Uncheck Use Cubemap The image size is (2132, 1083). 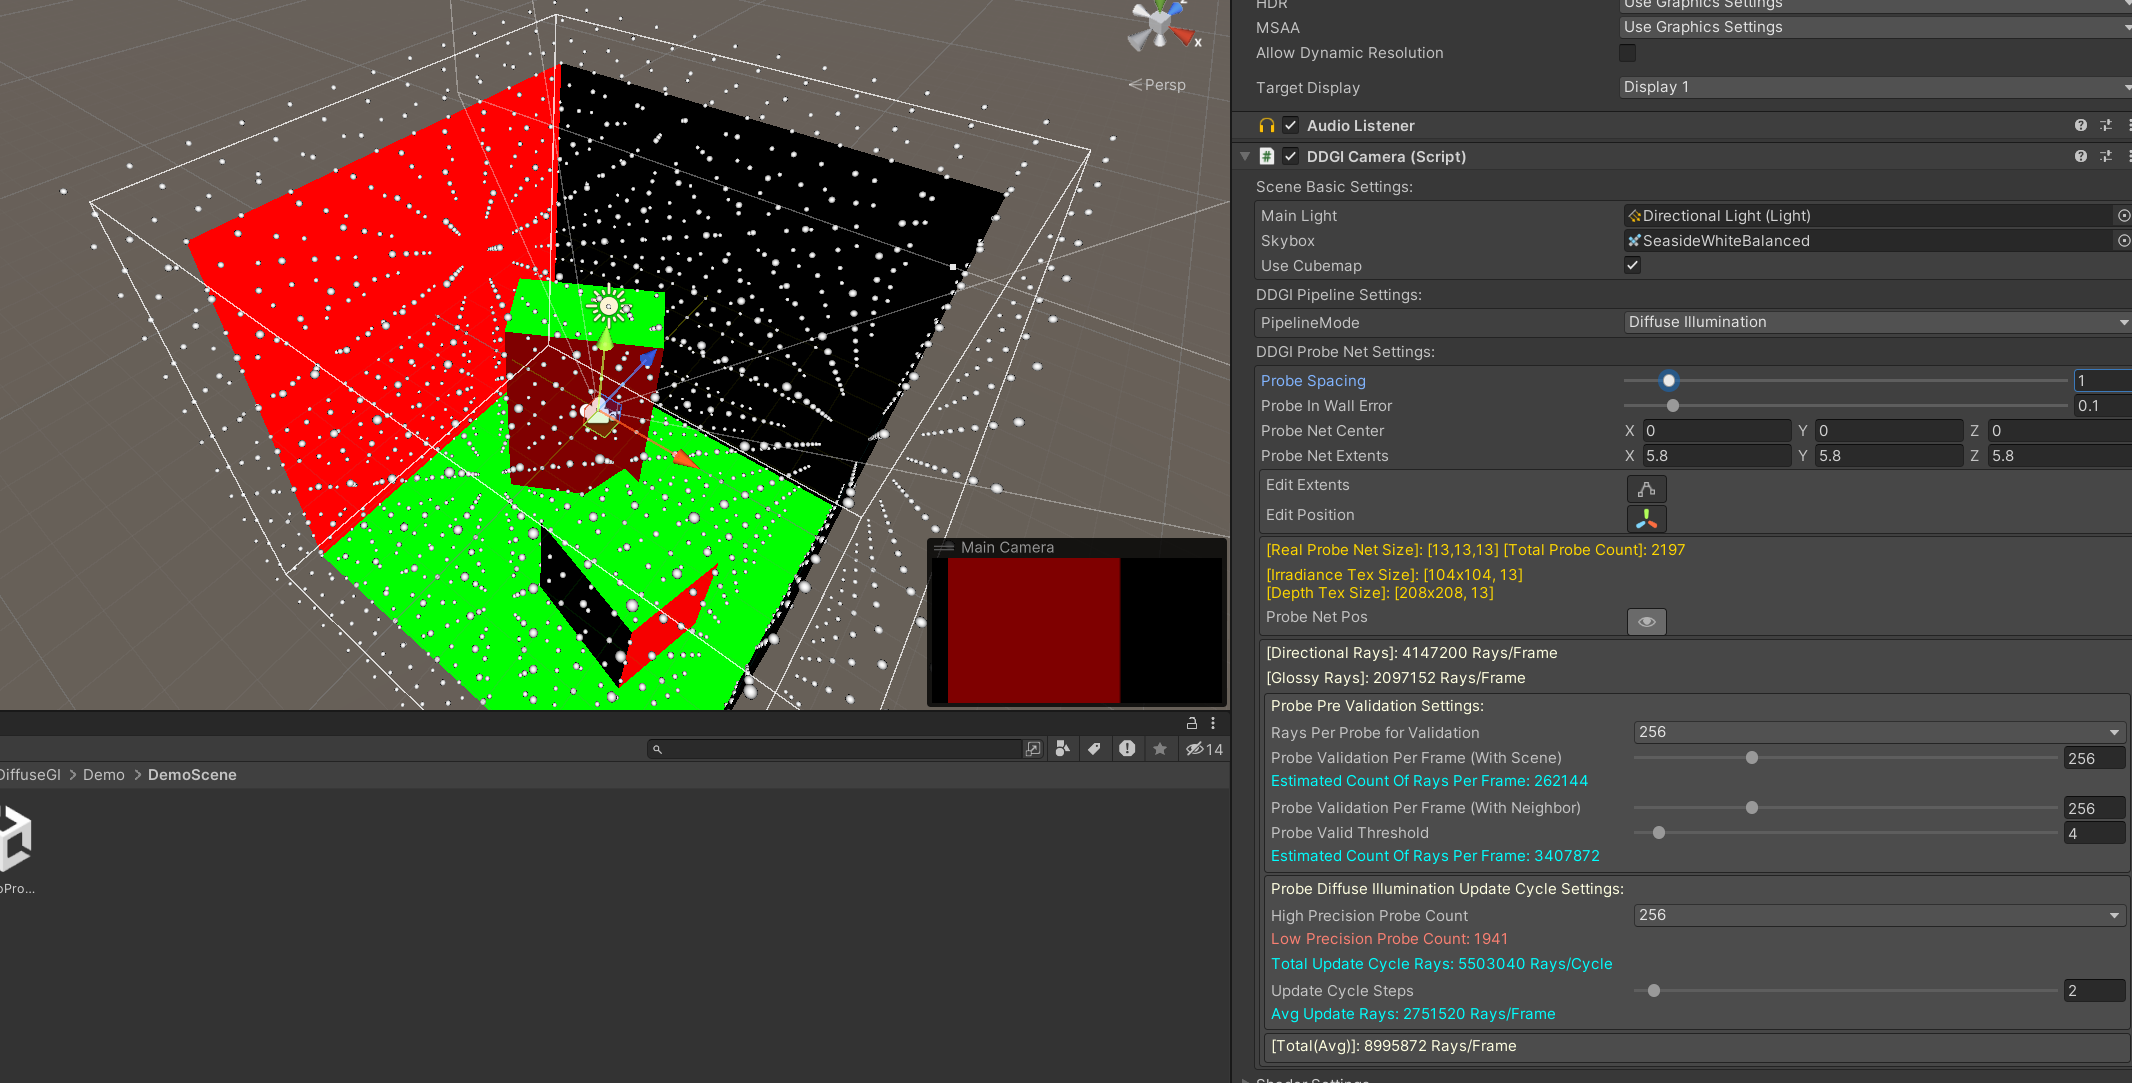pyautogui.click(x=1632, y=265)
